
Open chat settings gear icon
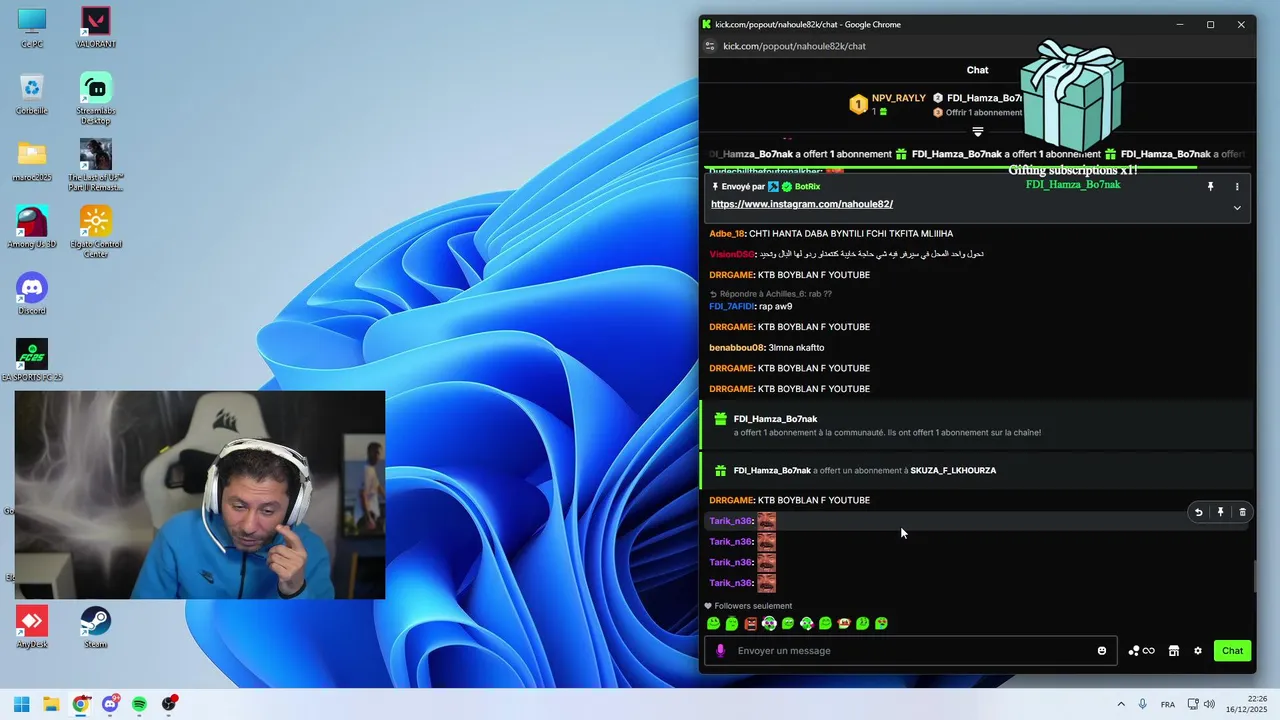tap(1198, 651)
